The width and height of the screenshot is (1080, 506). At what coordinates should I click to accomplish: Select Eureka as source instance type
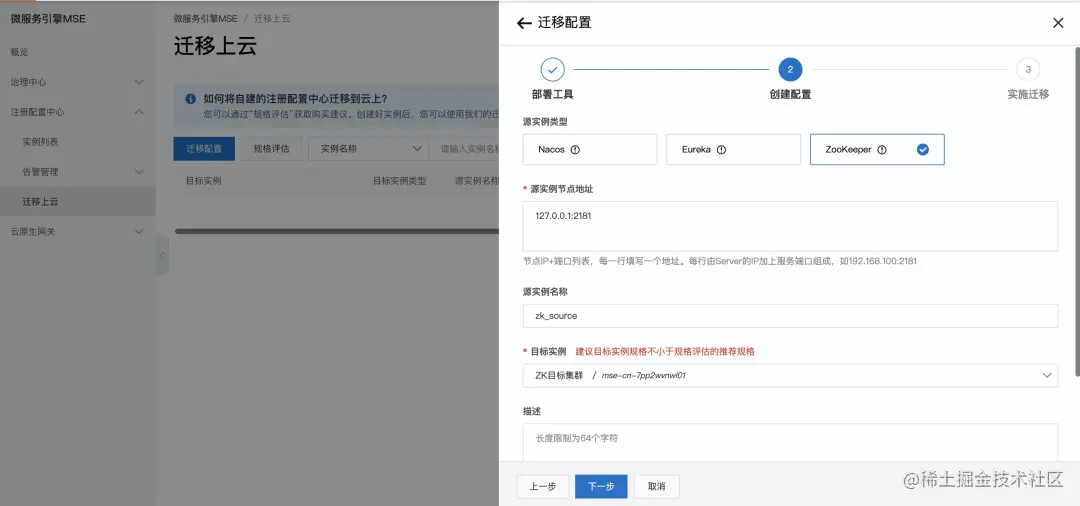point(733,149)
